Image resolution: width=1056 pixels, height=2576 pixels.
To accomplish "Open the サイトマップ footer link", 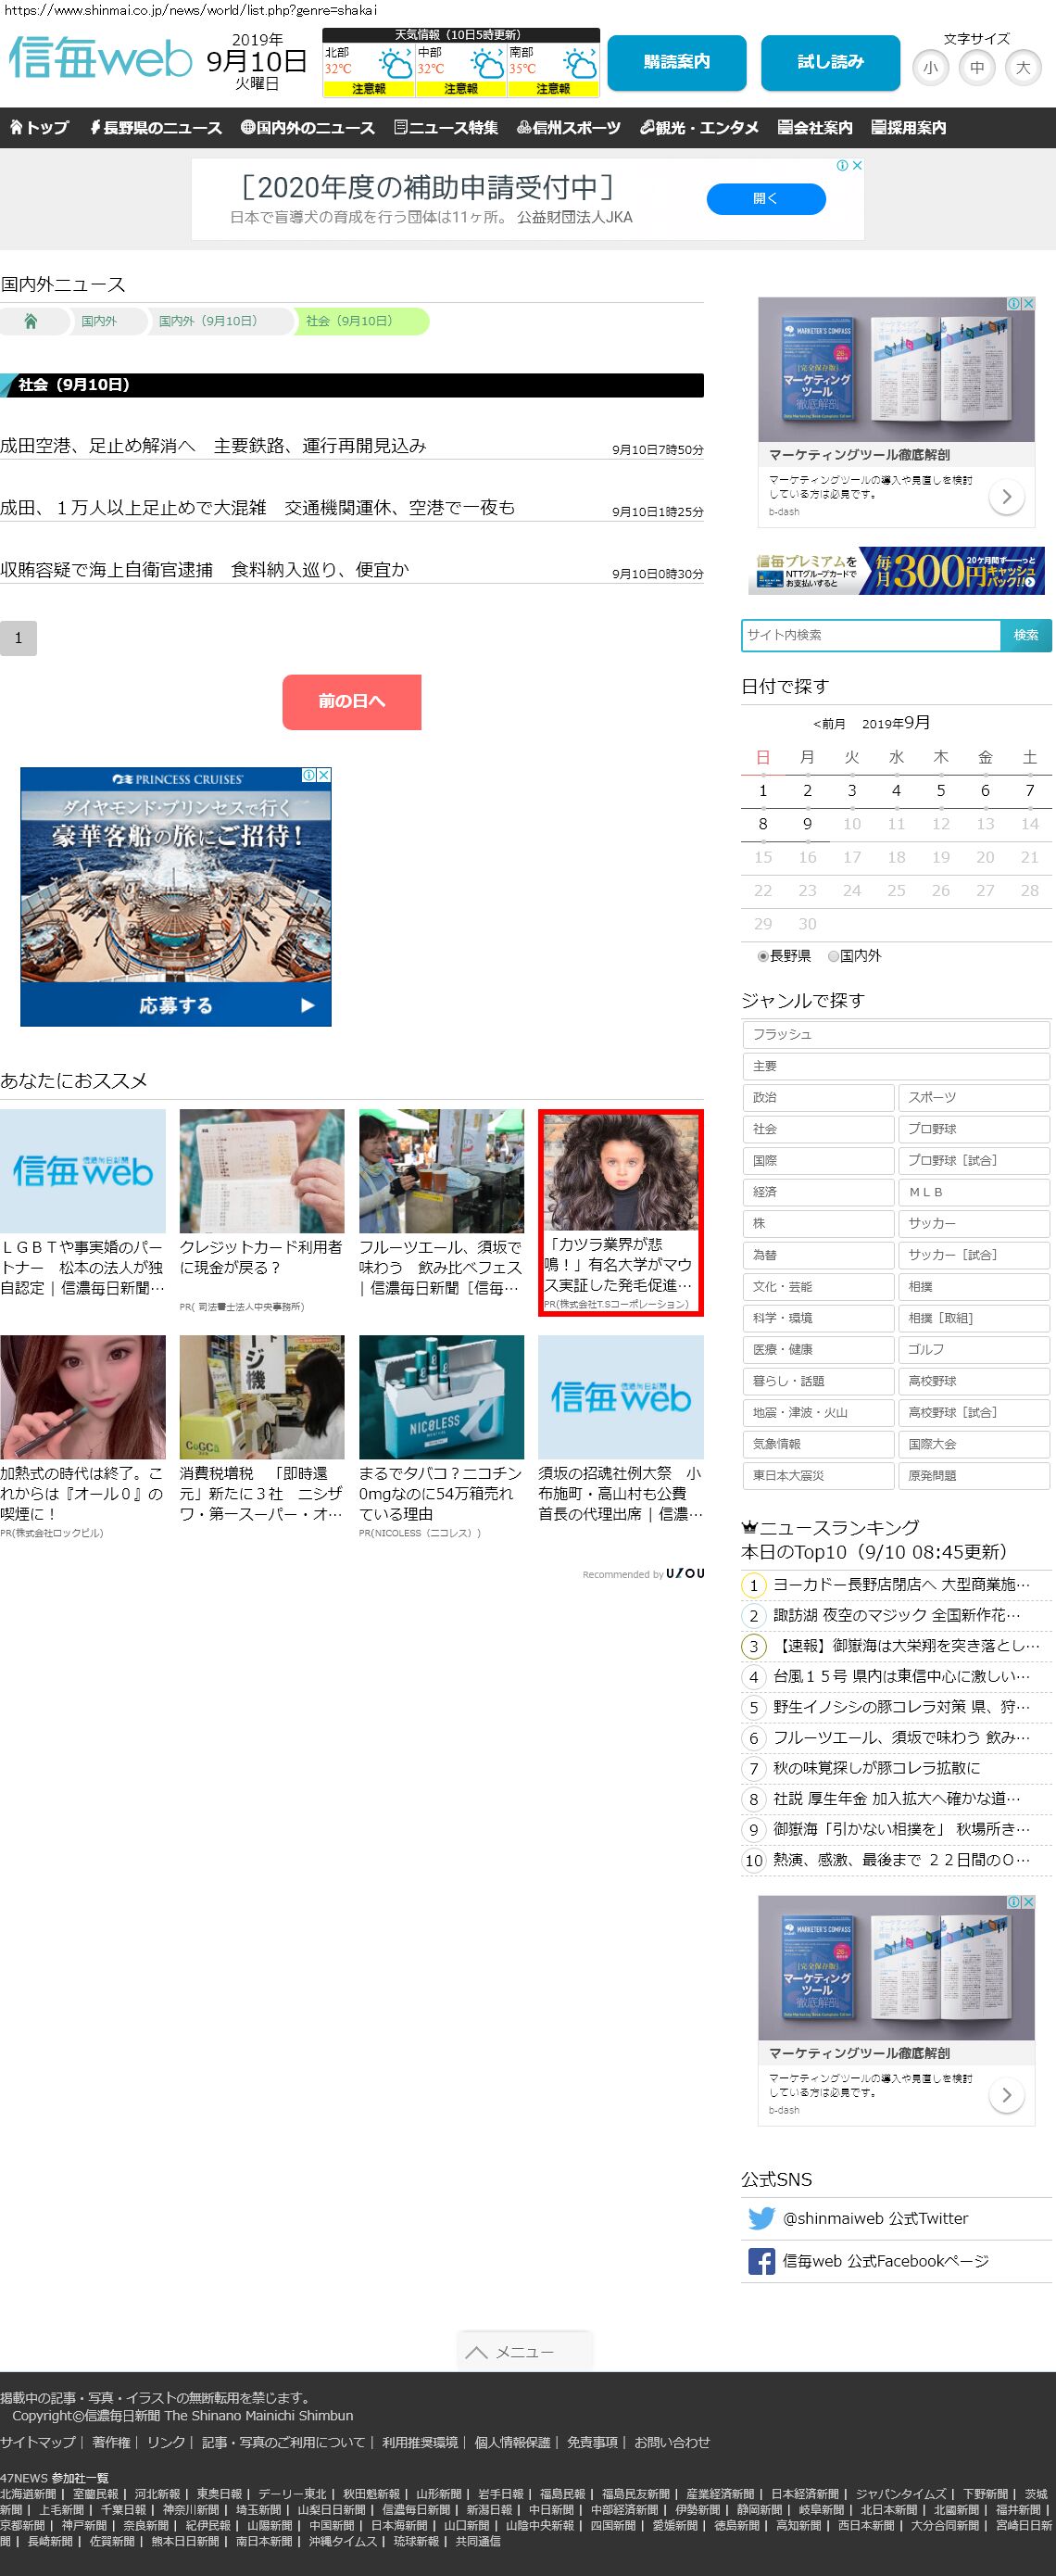I will [38, 2442].
